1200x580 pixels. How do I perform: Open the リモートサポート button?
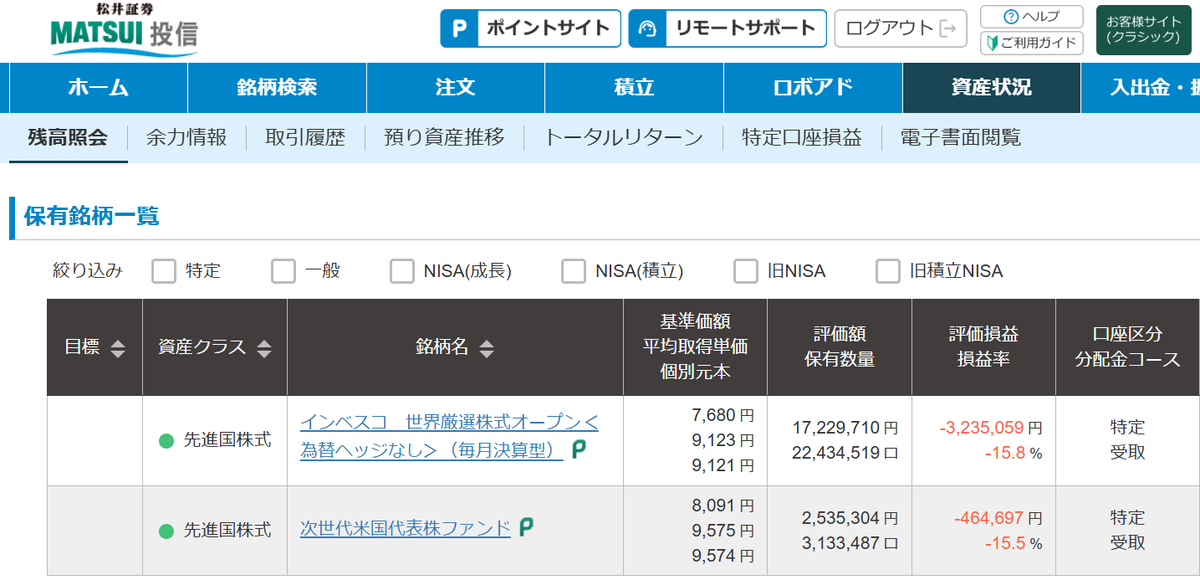pyautogui.click(x=728, y=28)
